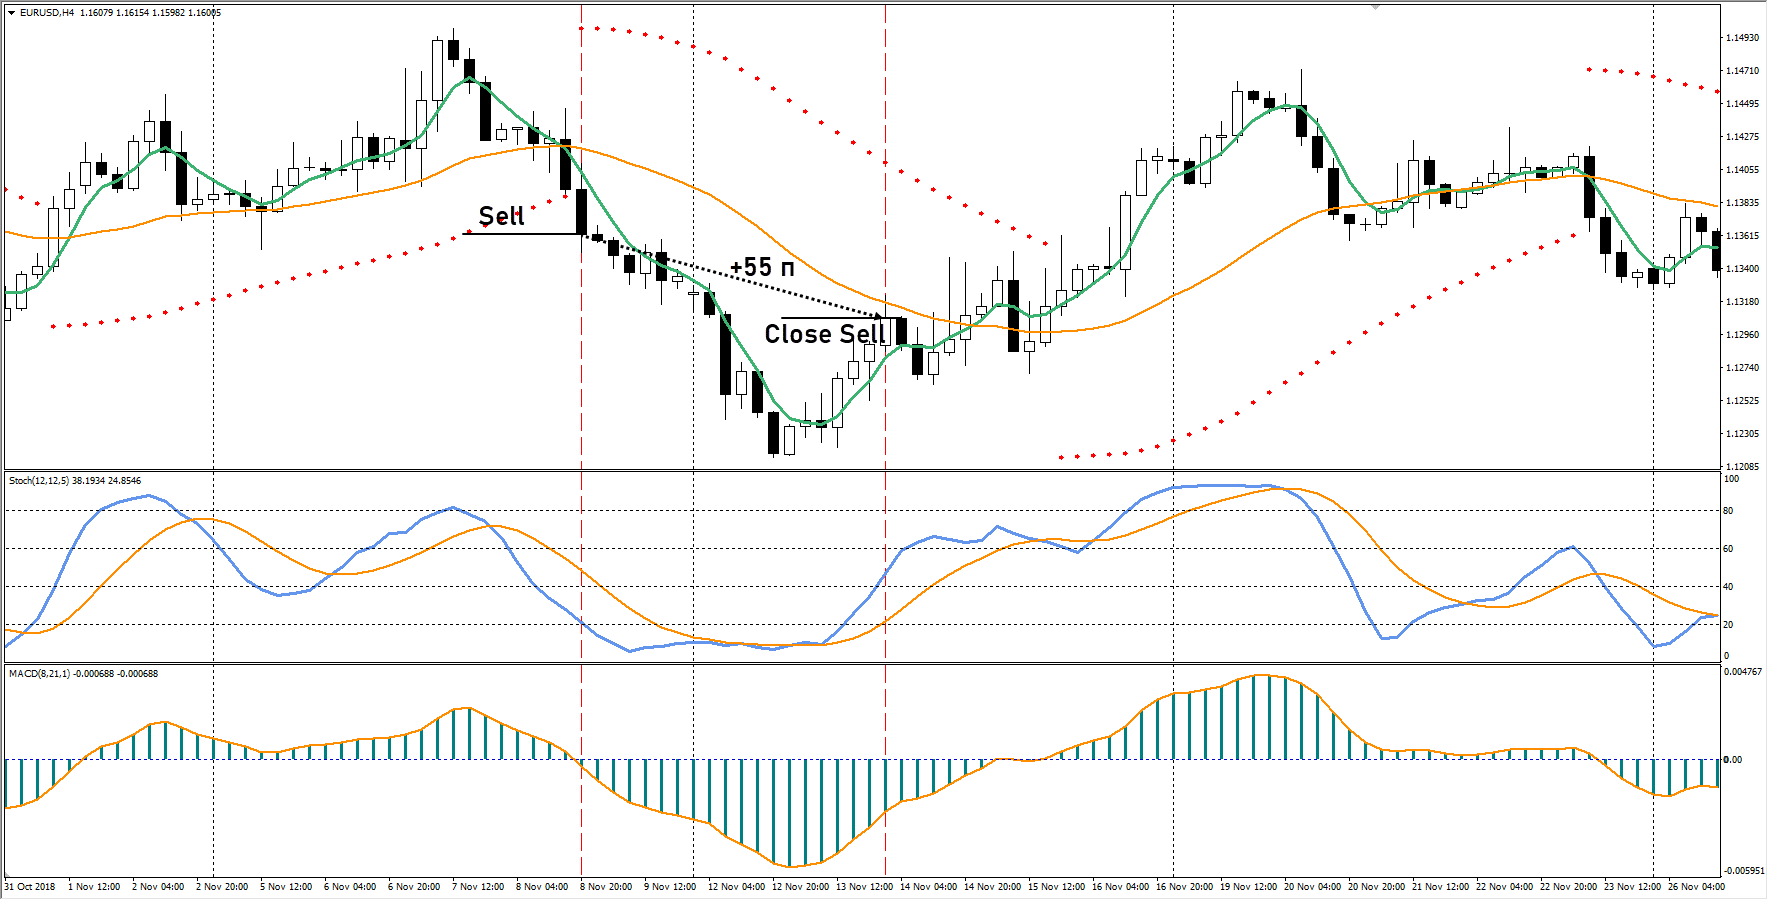Click the 1.14930 price on the scale
The height and width of the screenshot is (900, 1768).
pyautogui.click(x=1741, y=38)
